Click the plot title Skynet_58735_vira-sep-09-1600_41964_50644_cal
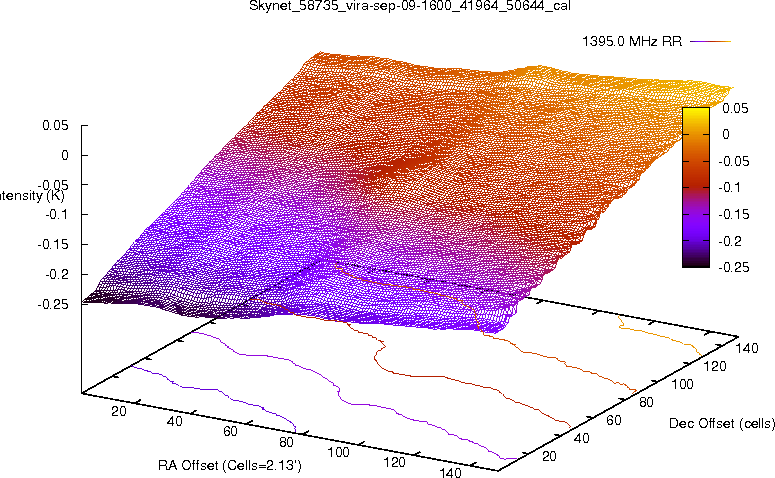The image size is (775, 478). click(x=410, y=6)
